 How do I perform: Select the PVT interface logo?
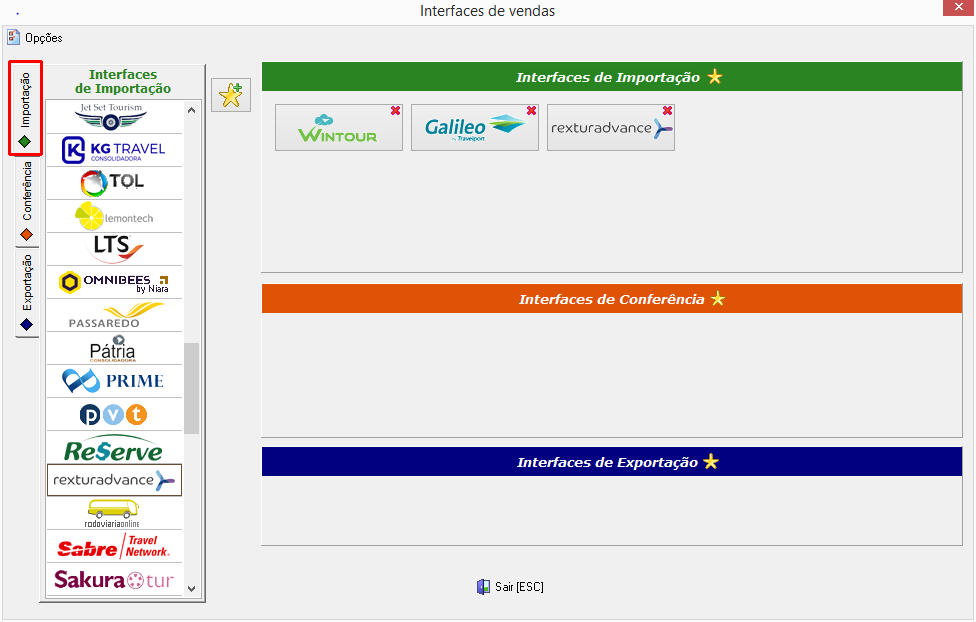tap(115, 414)
